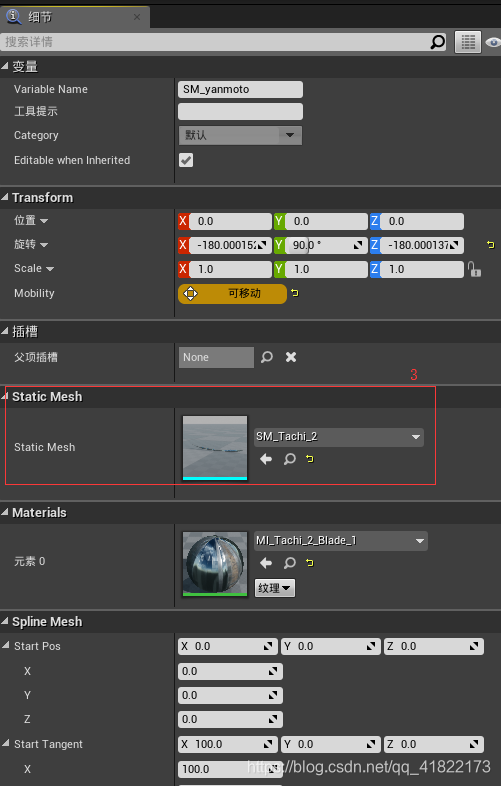This screenshot has height=786, width=501.
Task: Click the Scale X value field
Action: point(230,269)
